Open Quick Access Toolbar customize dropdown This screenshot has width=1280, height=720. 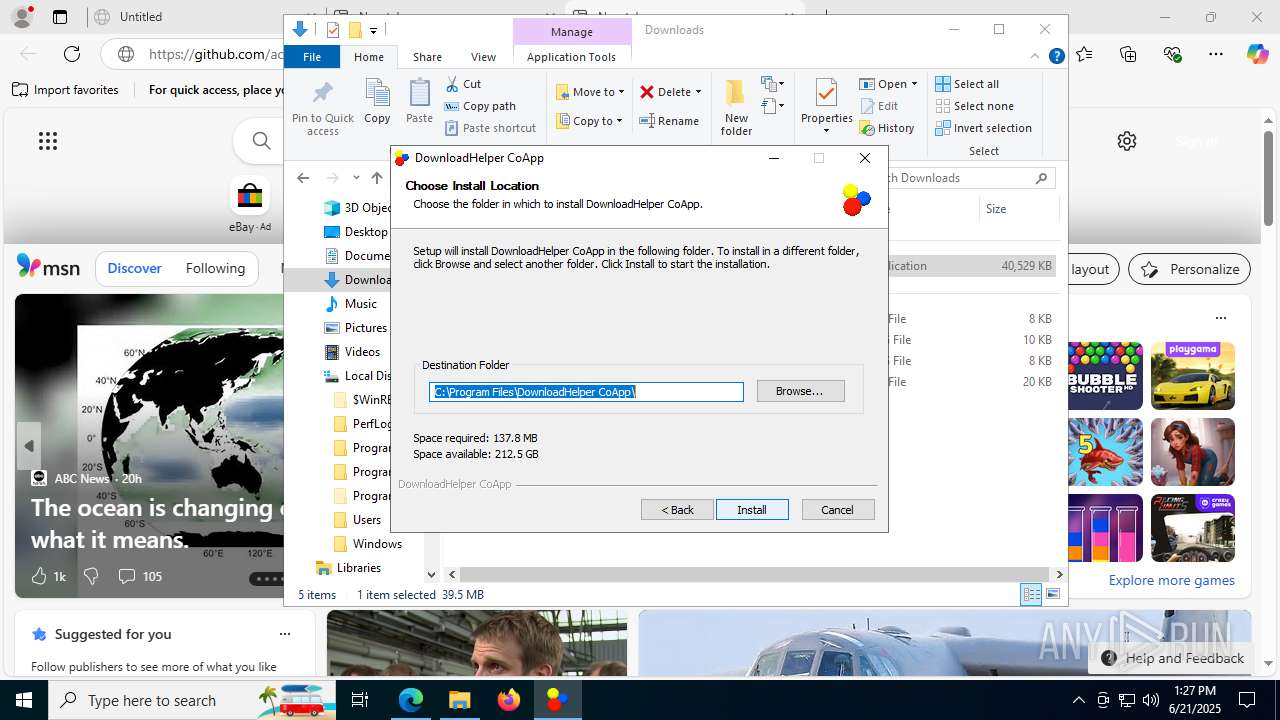(x=373, y=31)
